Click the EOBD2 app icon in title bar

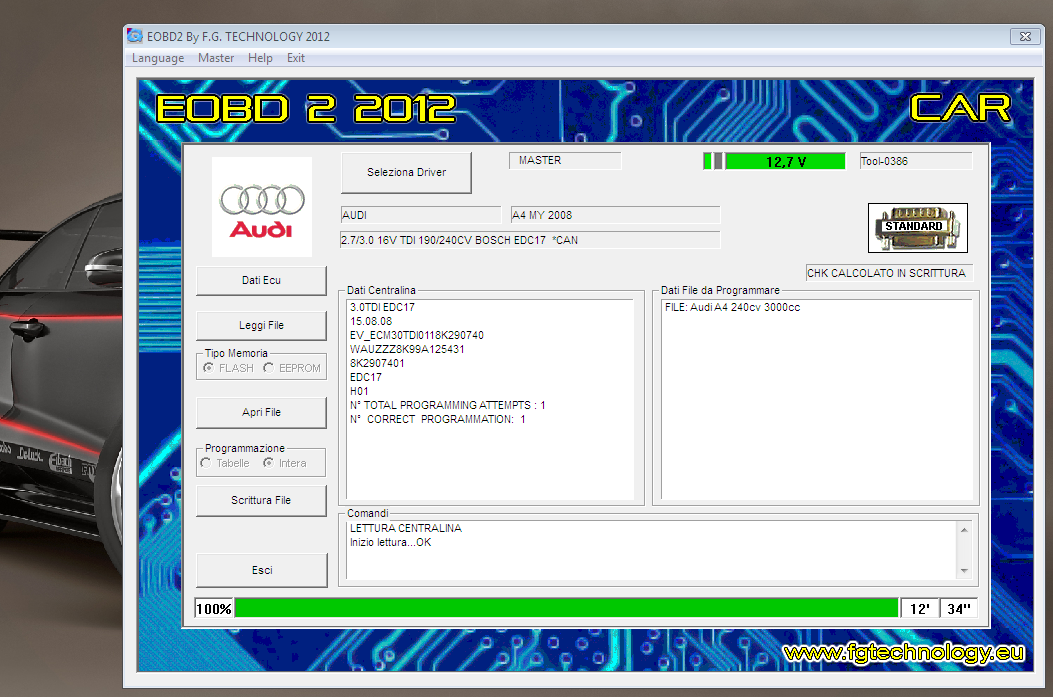[135, 36]
